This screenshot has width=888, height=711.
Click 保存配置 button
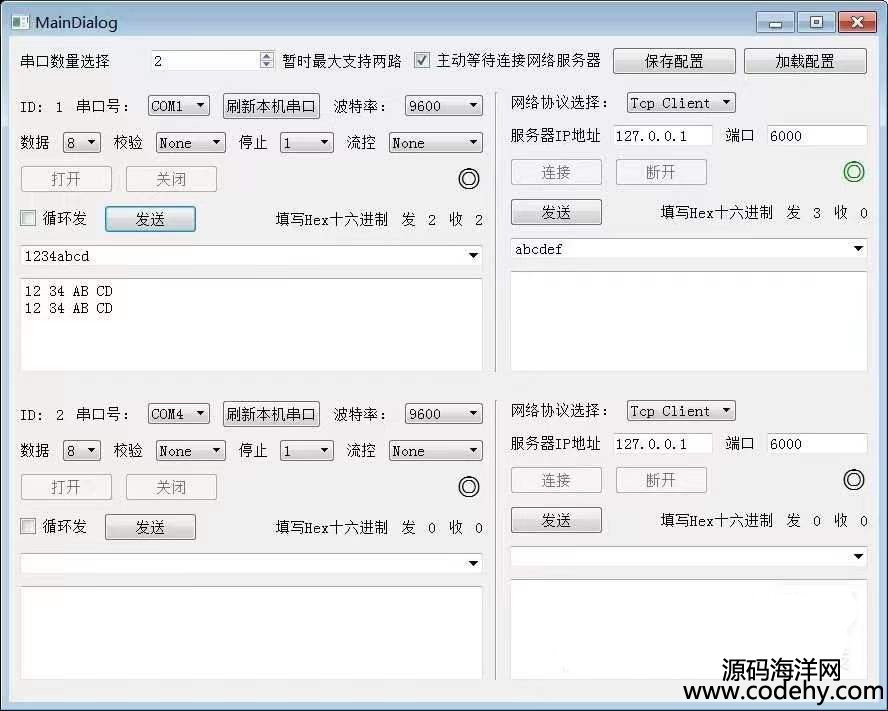tap(674, 61)
